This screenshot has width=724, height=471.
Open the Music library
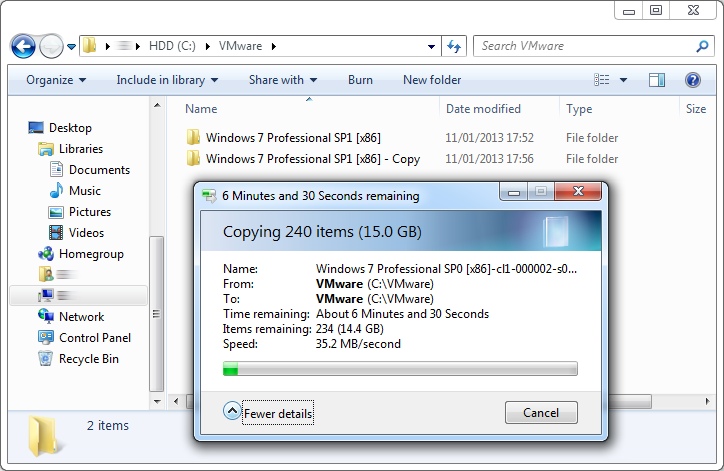point(84,191)
